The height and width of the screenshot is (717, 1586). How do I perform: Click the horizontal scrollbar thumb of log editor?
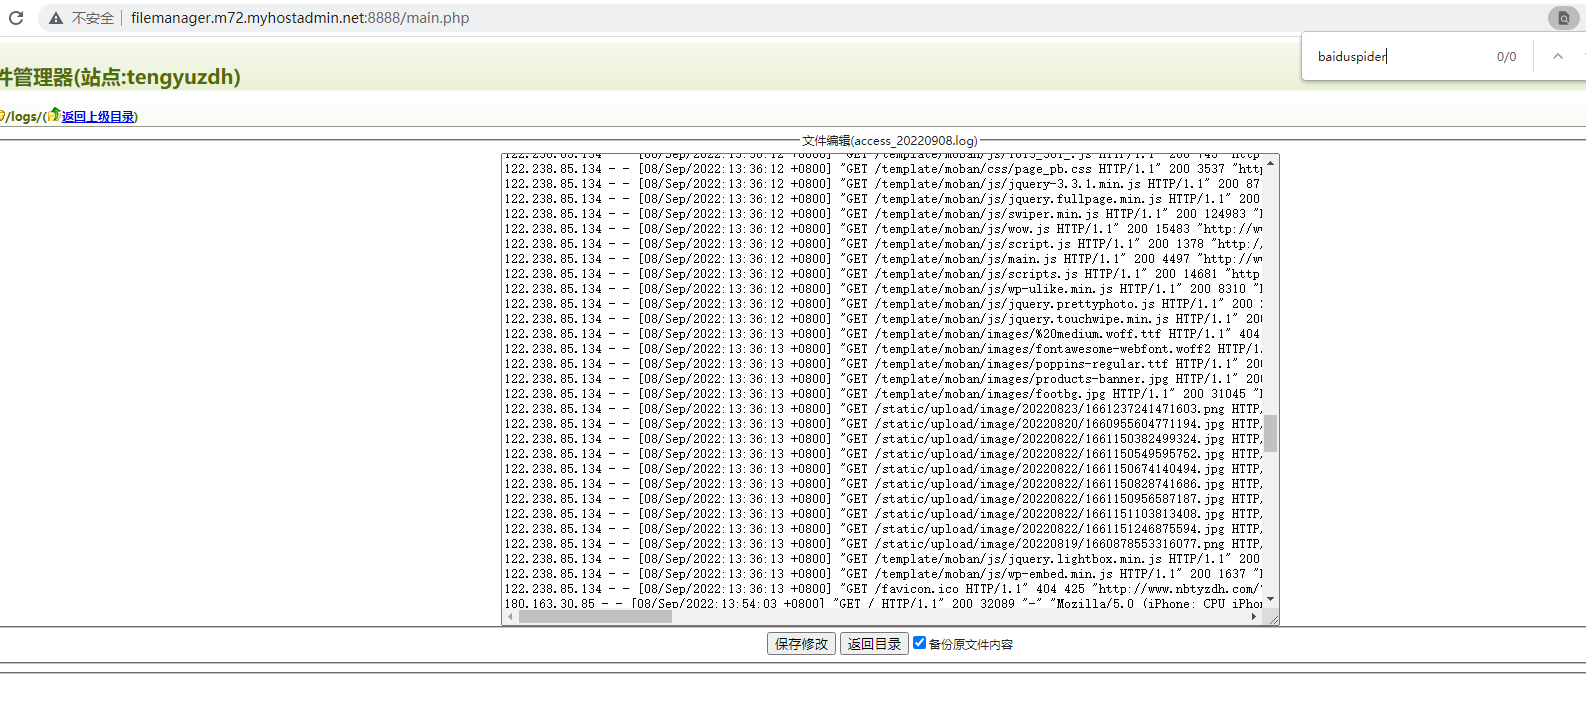pos(595,617)
